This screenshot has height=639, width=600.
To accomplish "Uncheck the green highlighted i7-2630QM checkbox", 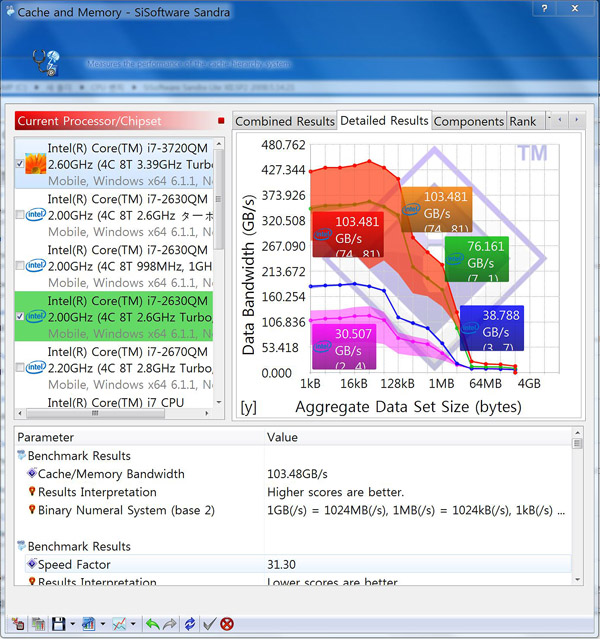I will coord(20,316).
